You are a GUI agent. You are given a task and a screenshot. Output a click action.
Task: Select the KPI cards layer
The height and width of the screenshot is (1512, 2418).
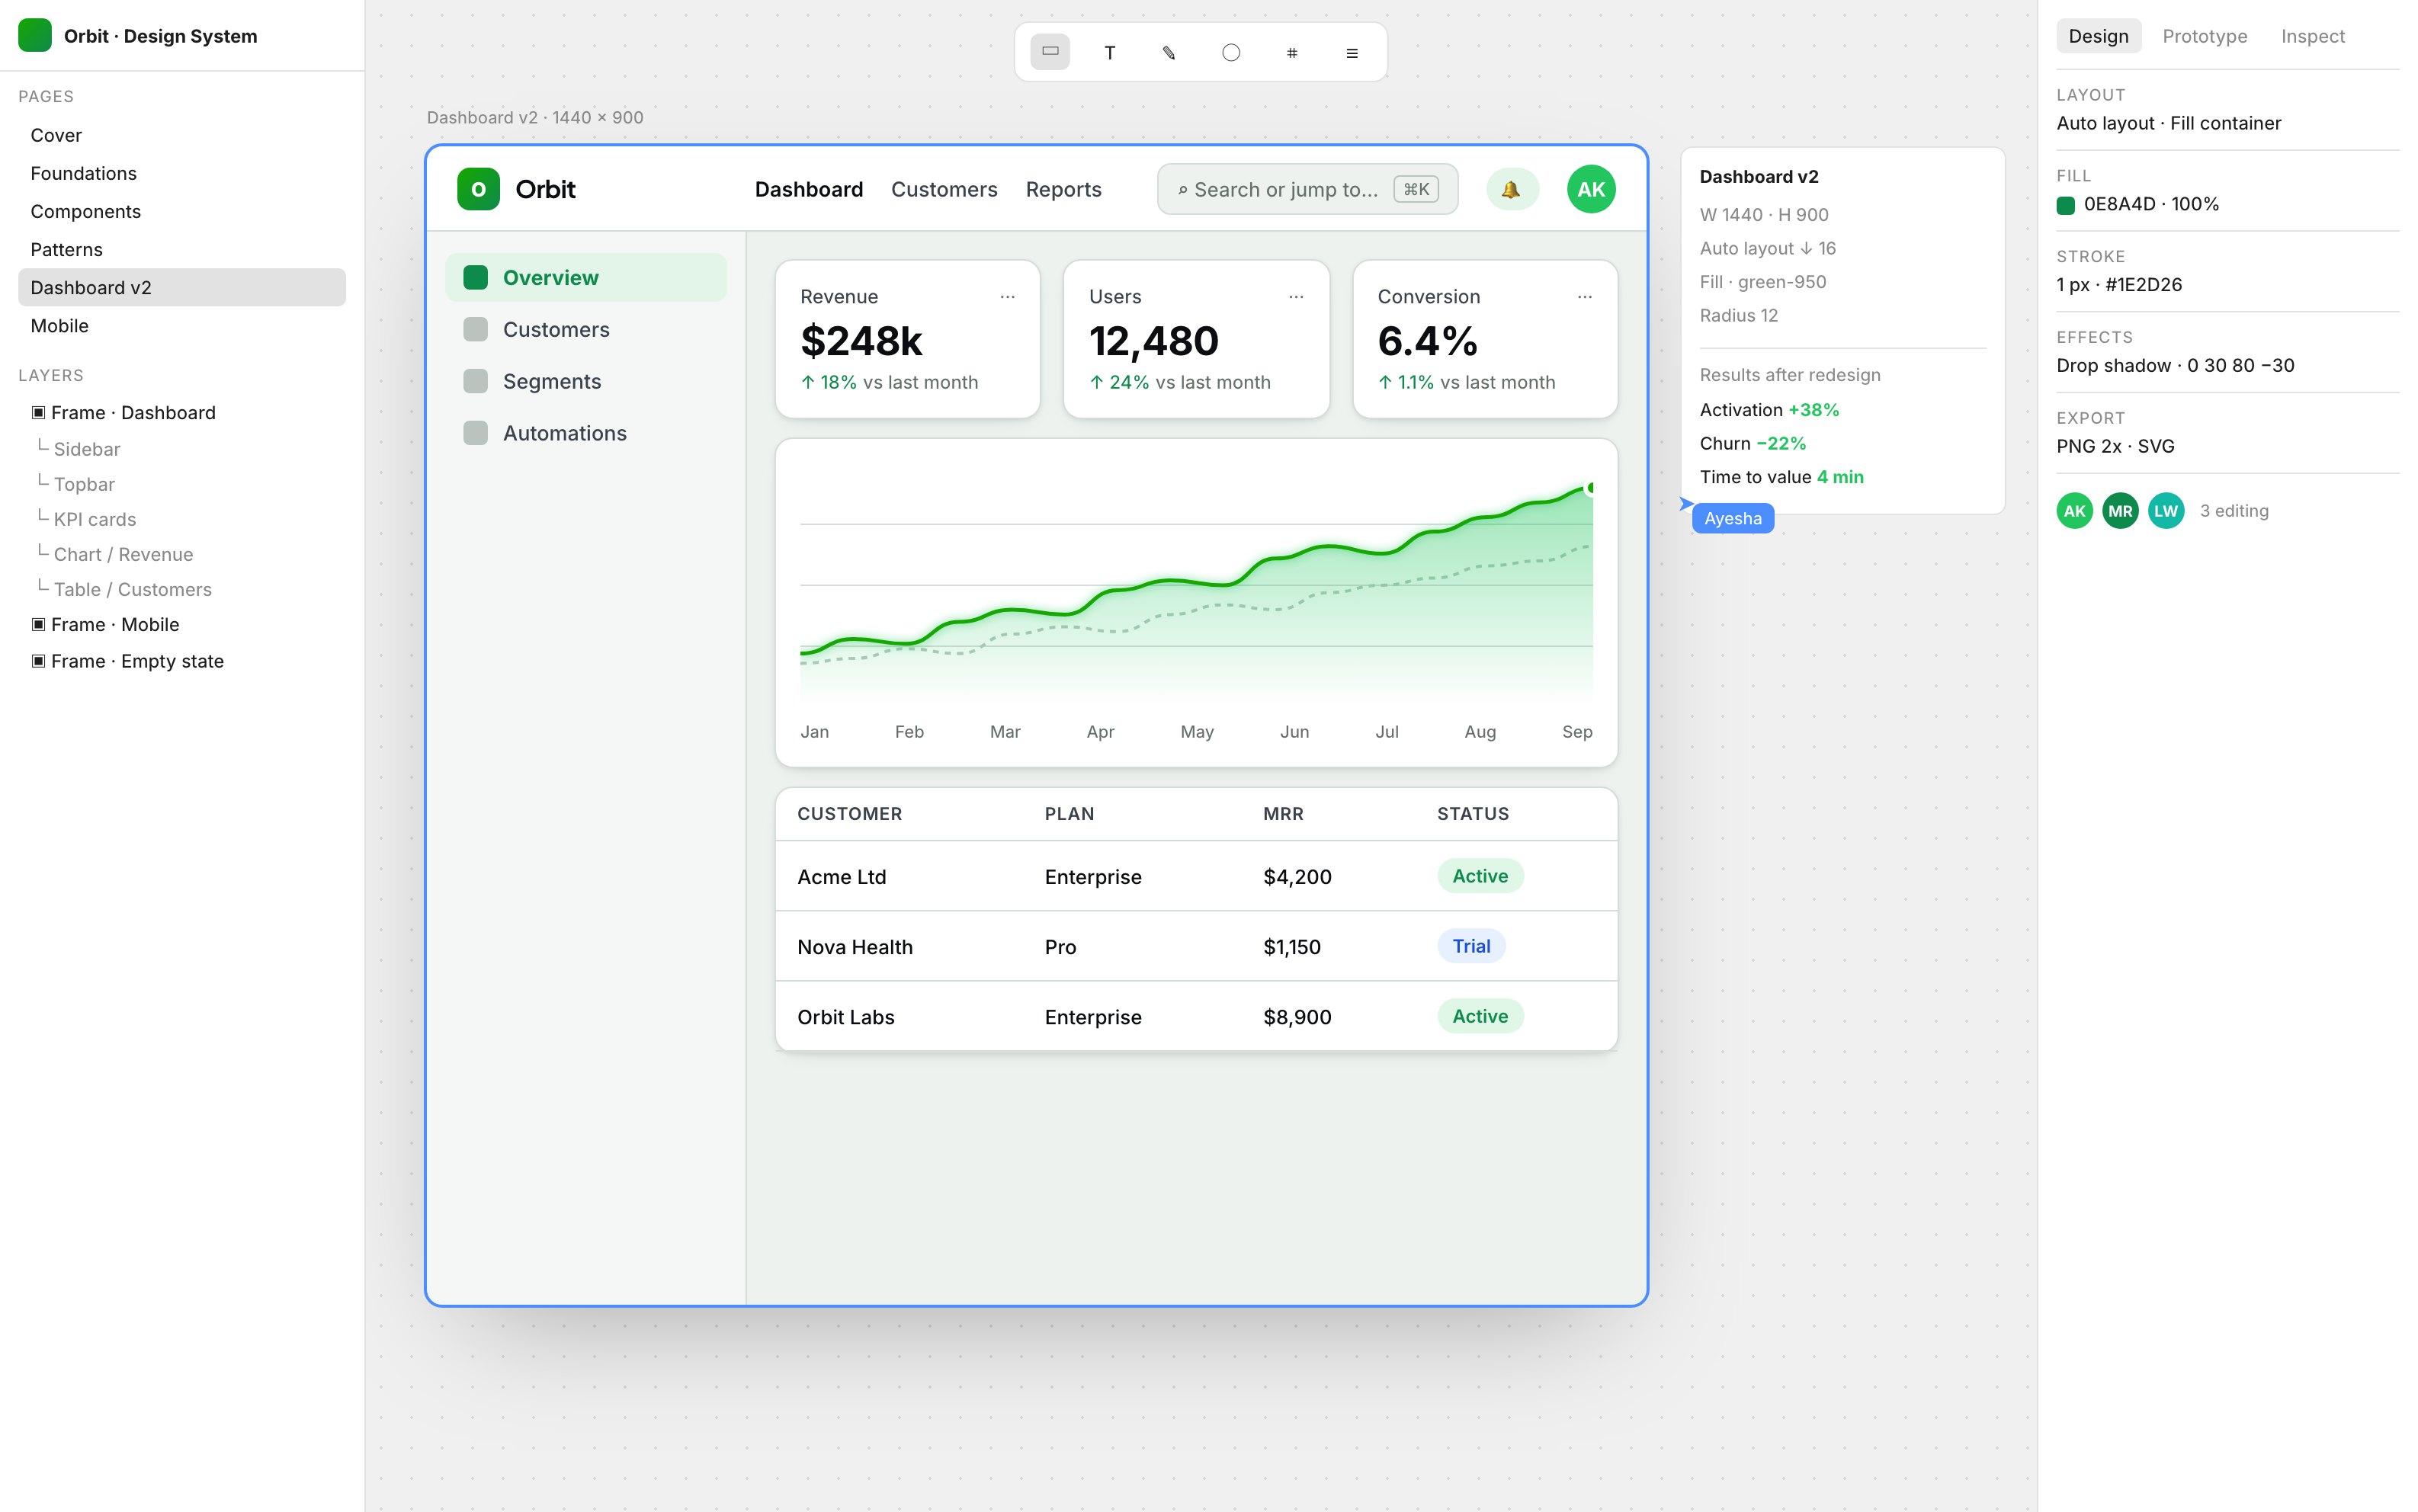click(x=95, y=519)
